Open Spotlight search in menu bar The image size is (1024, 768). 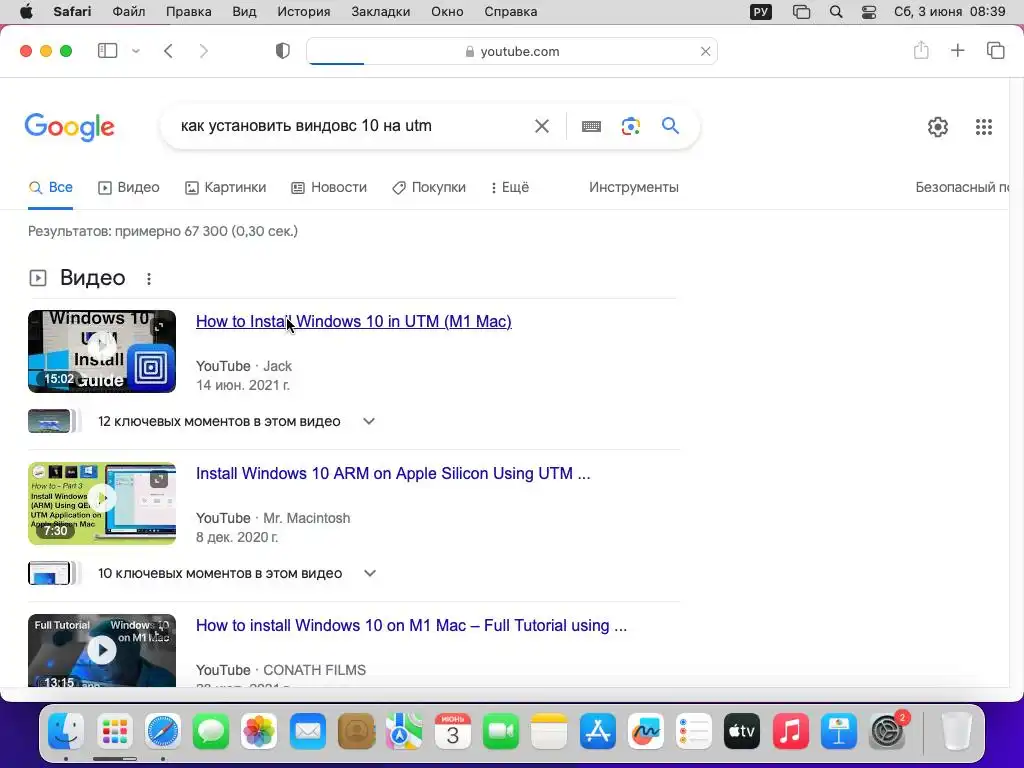[836, 12]
